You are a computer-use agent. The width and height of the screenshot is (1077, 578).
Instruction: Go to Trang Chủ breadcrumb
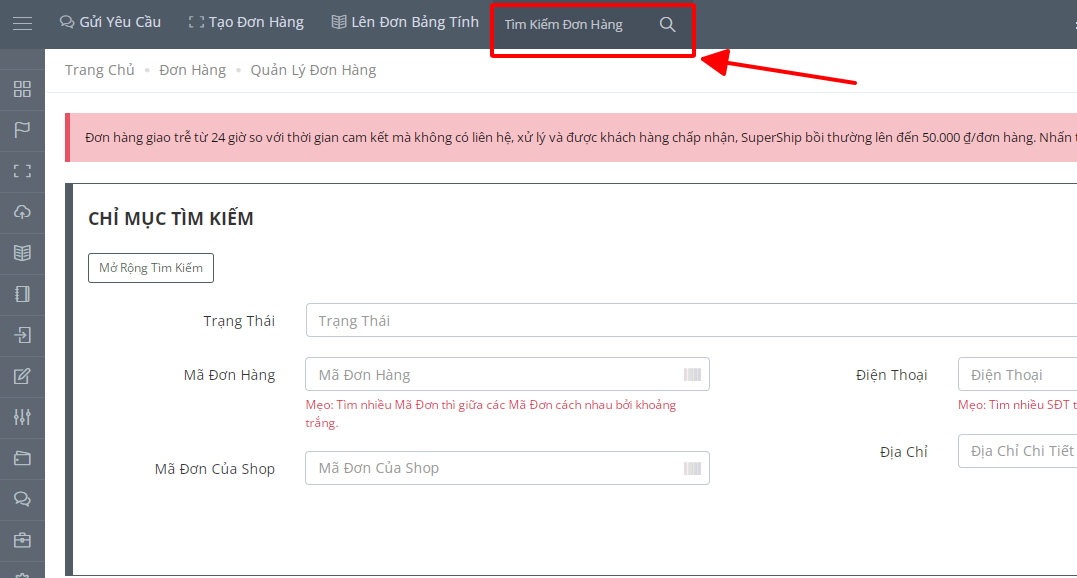point(100,70)
